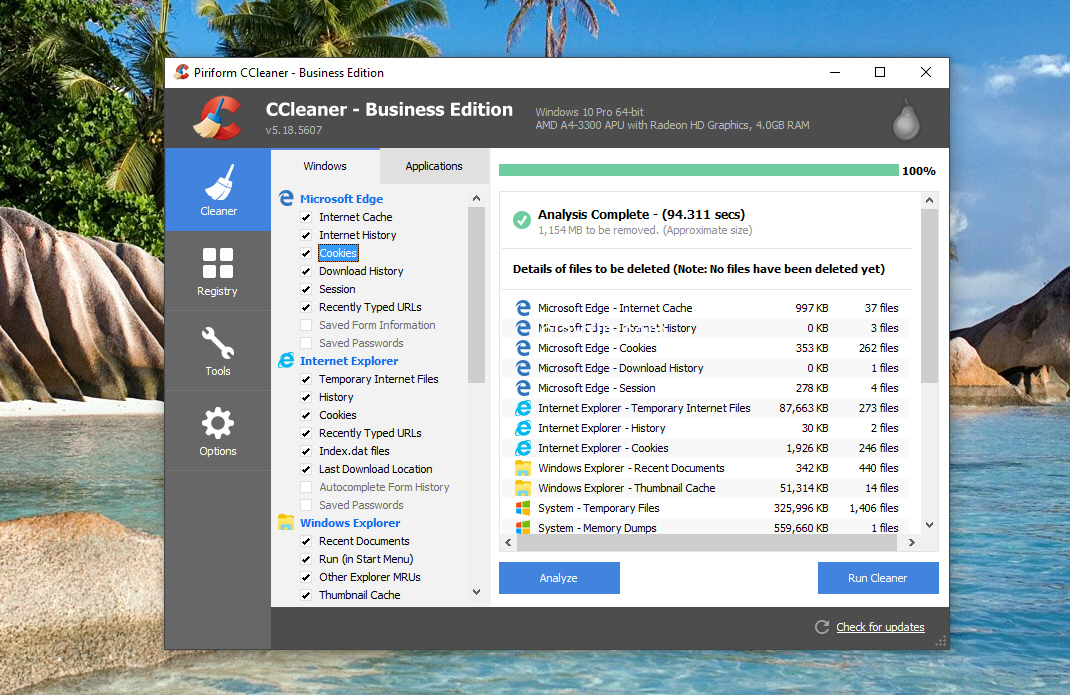Screen dimensions: 1070x695
Task: Click the Edge icon beside Internet Cache result
Action: coord(523,308)
